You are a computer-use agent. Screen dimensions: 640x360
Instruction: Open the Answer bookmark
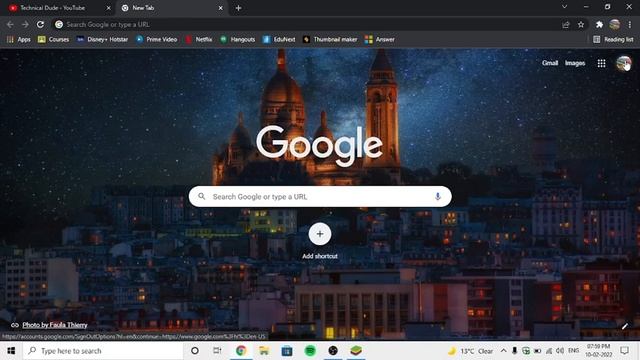[380, 39]
